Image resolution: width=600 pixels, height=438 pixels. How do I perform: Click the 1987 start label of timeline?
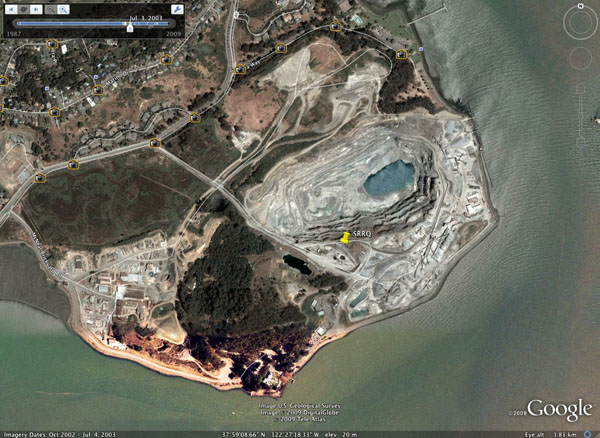click(x=11, y=33)
